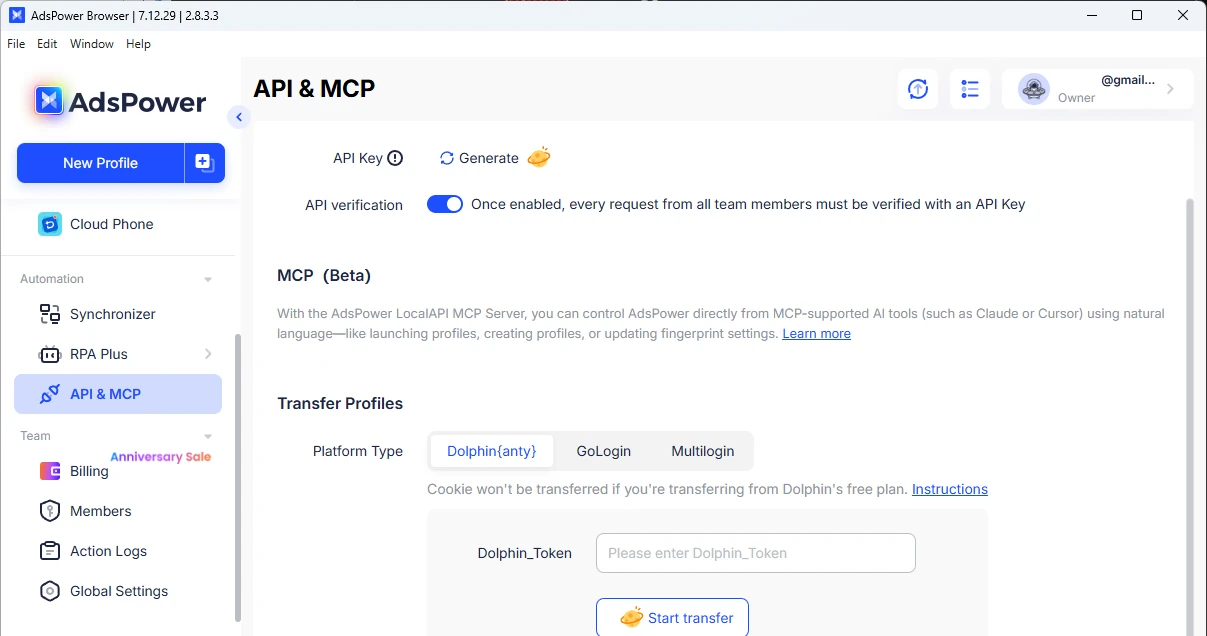
Task: Click the Dolphin_Token input field
Action: point(755,553)
